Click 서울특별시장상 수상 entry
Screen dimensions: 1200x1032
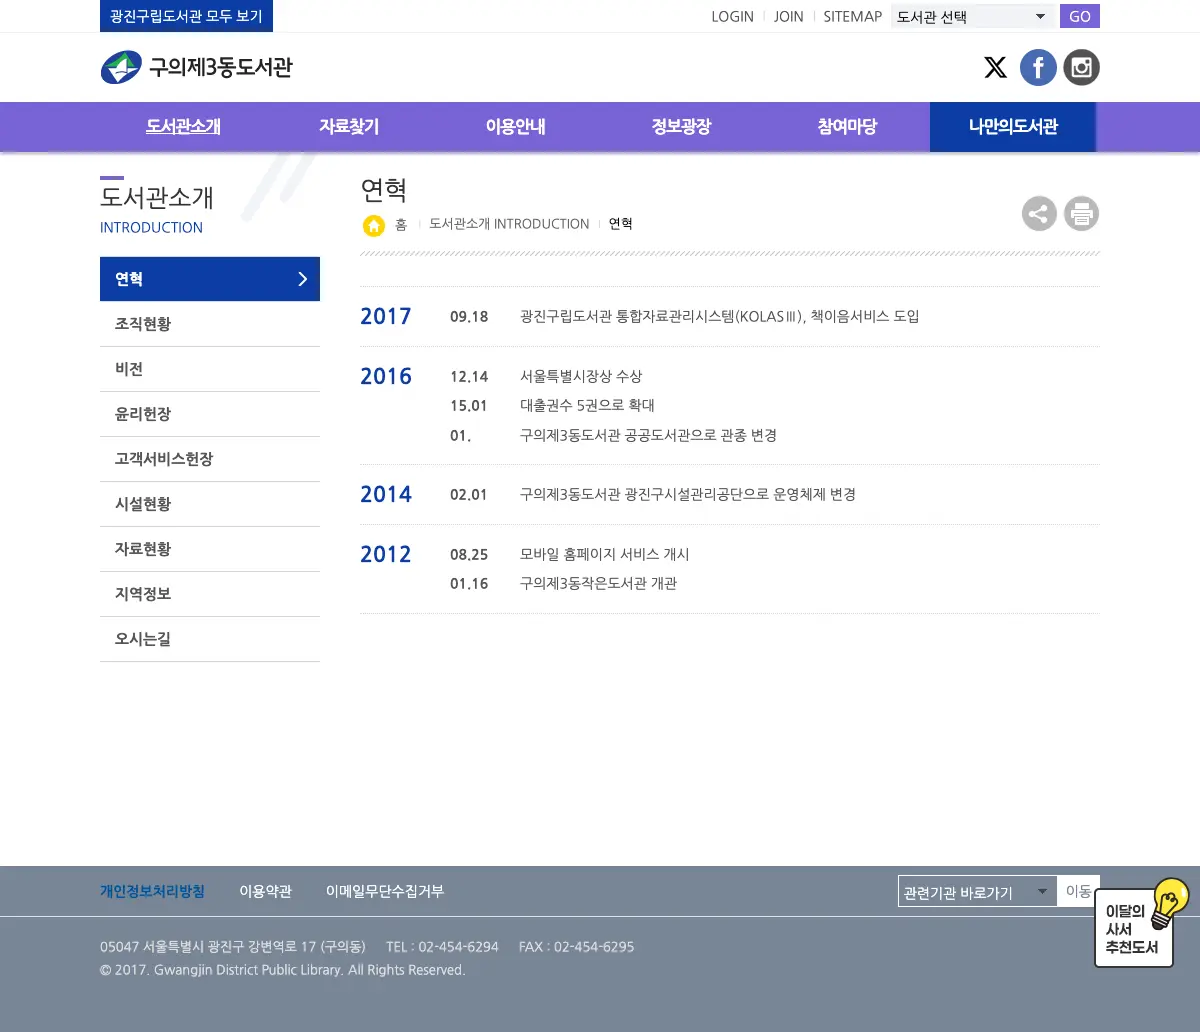[x=581, y=376]
